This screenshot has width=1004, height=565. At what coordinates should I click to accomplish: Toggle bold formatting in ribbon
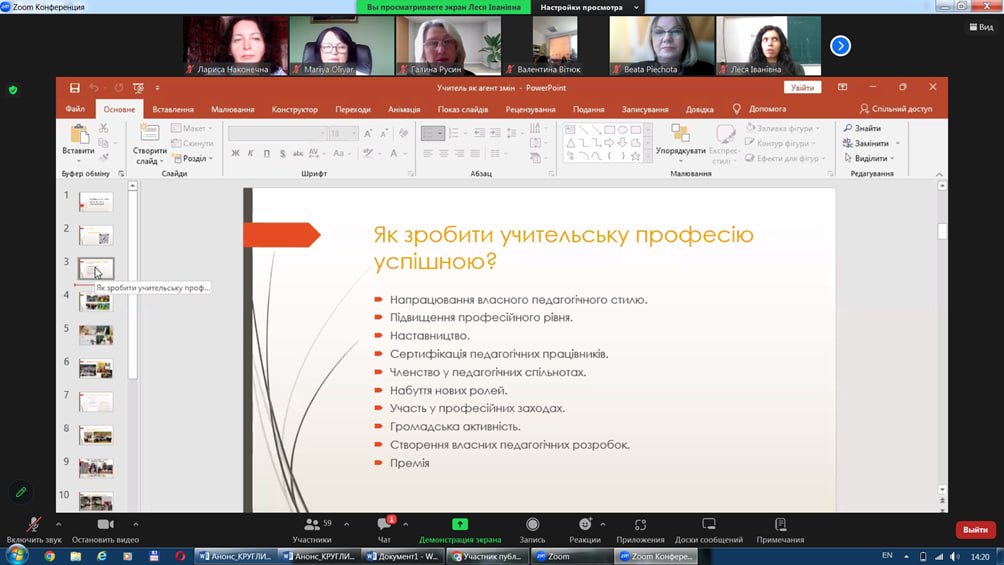[x=236, y=154]
